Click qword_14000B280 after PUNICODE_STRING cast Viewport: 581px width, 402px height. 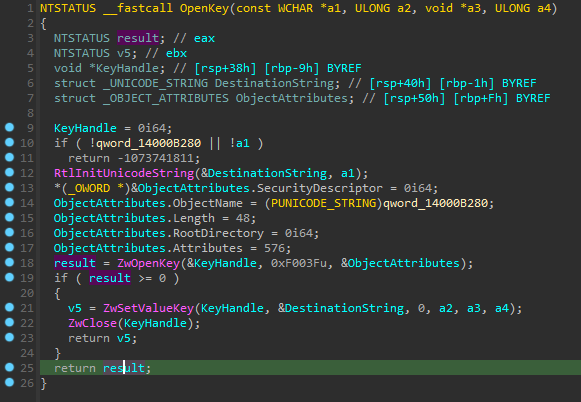click(435, 203)
